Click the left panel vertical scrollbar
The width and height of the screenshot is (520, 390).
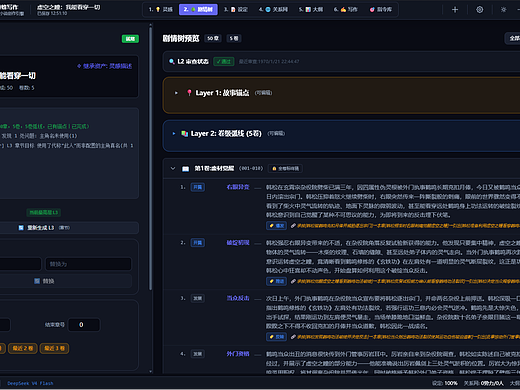(150, 158)
